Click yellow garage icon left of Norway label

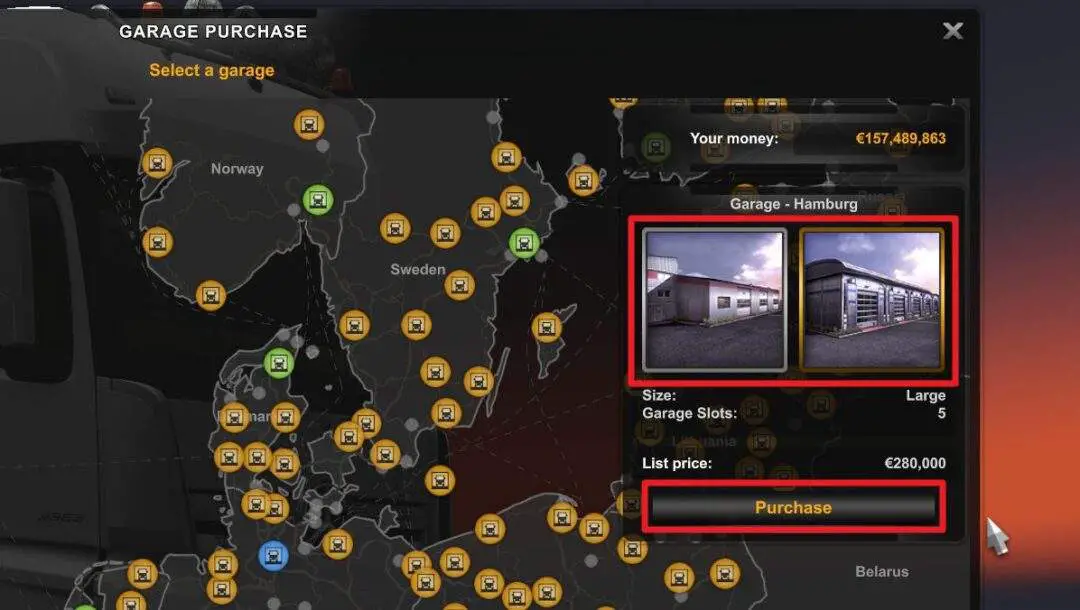(157, 163)
